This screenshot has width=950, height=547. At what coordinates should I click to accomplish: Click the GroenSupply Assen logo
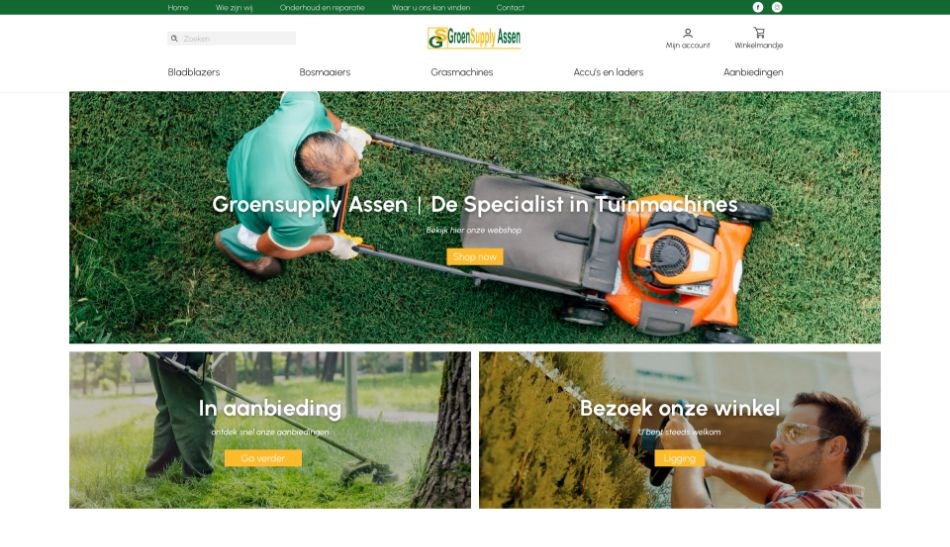tap(474, 38)
